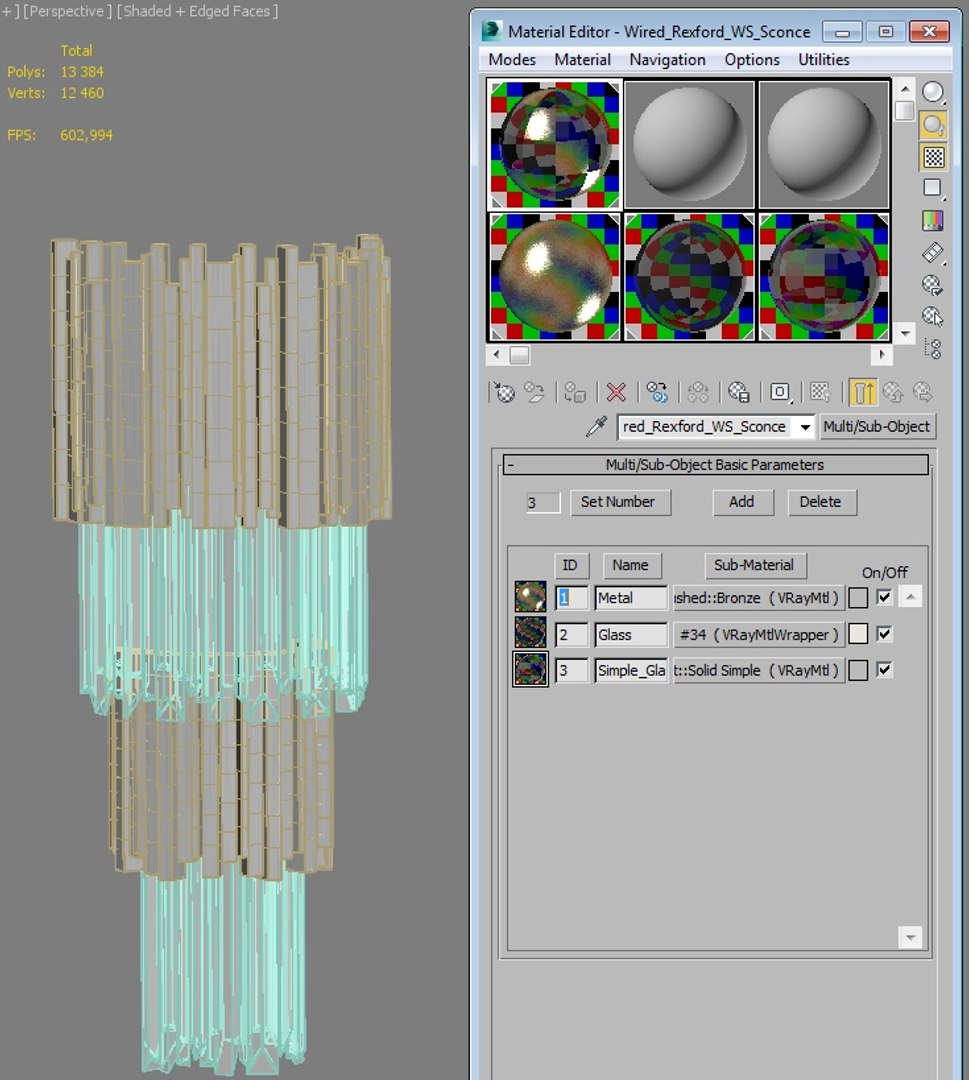Viewport: 969px width, 1080px height.
Task: Toggle the Show End Result icon
Action: (x=862, y=393)
